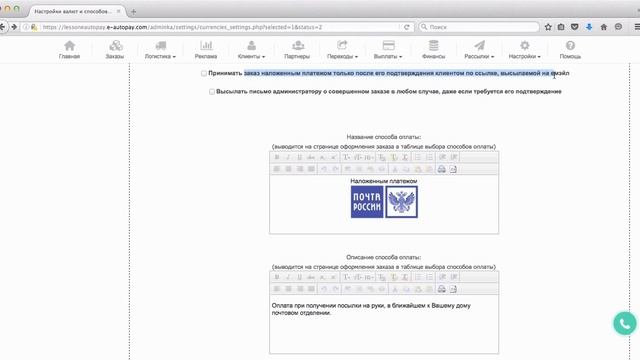Expand the Выплаты dropdown menu
This screenshot has width=640, height=360.
(x=388, y=50)
